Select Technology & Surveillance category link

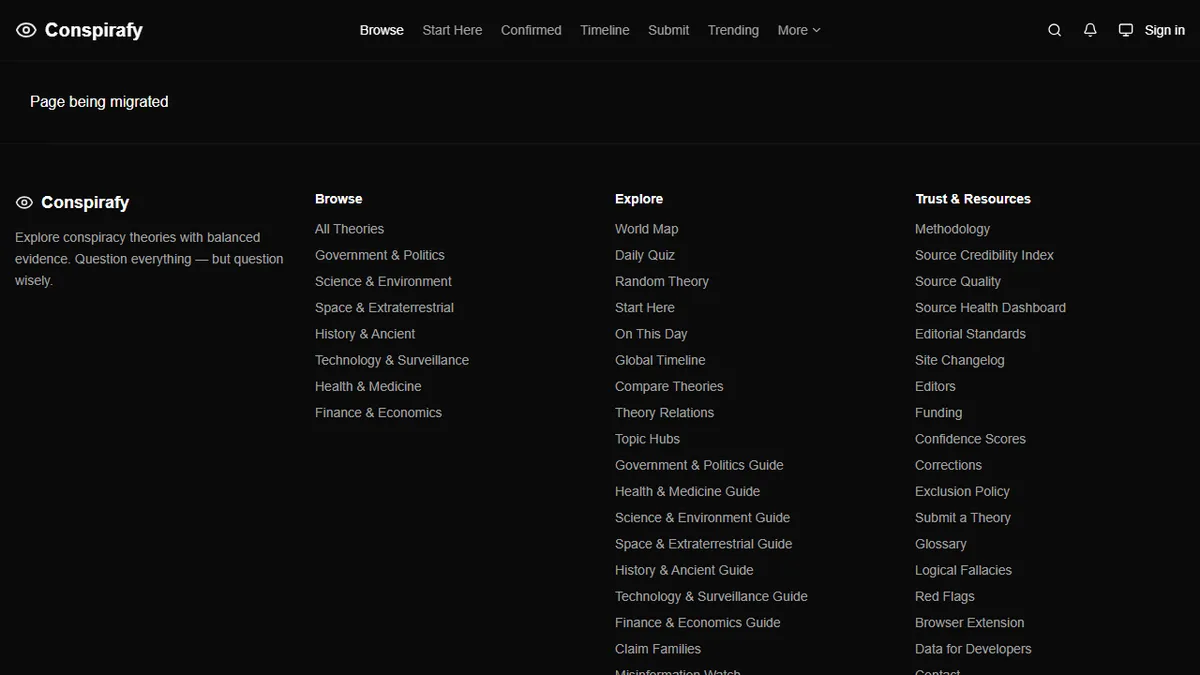click(x=392, y=360)
